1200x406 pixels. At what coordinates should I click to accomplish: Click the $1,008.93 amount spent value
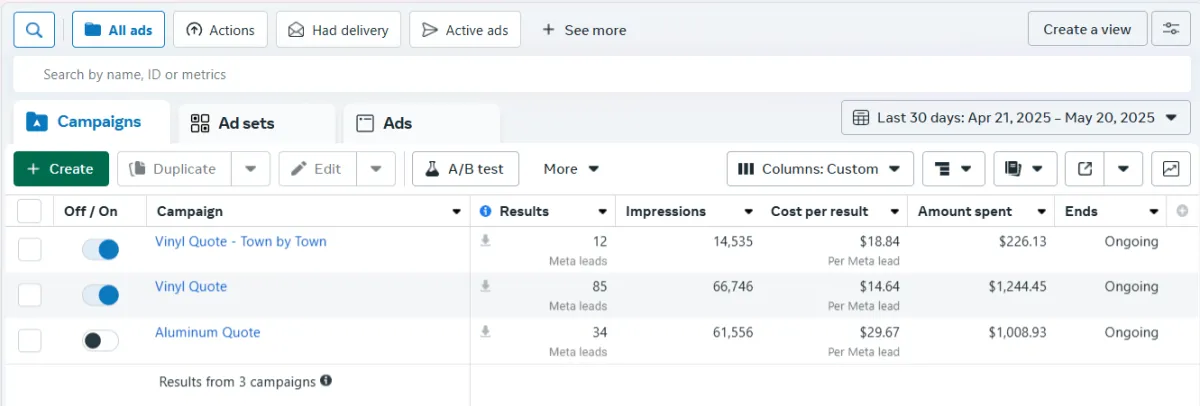point(1018,332)
